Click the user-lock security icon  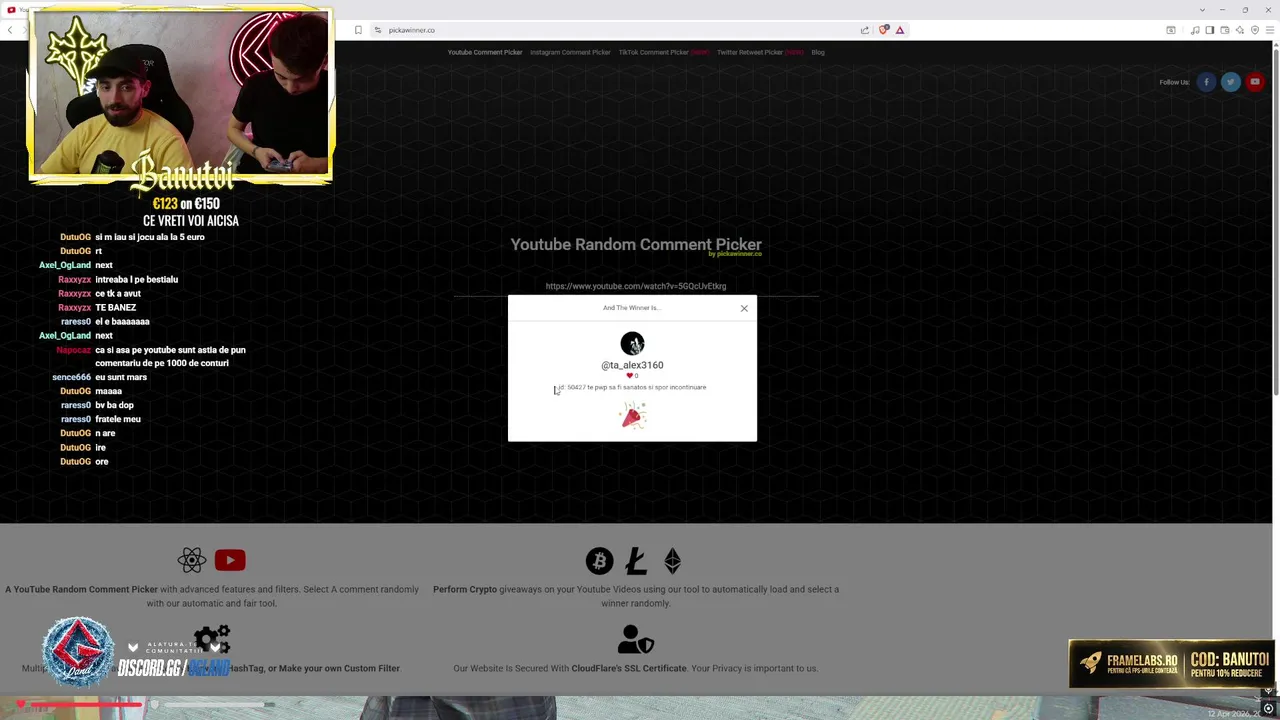click(636, 639)
